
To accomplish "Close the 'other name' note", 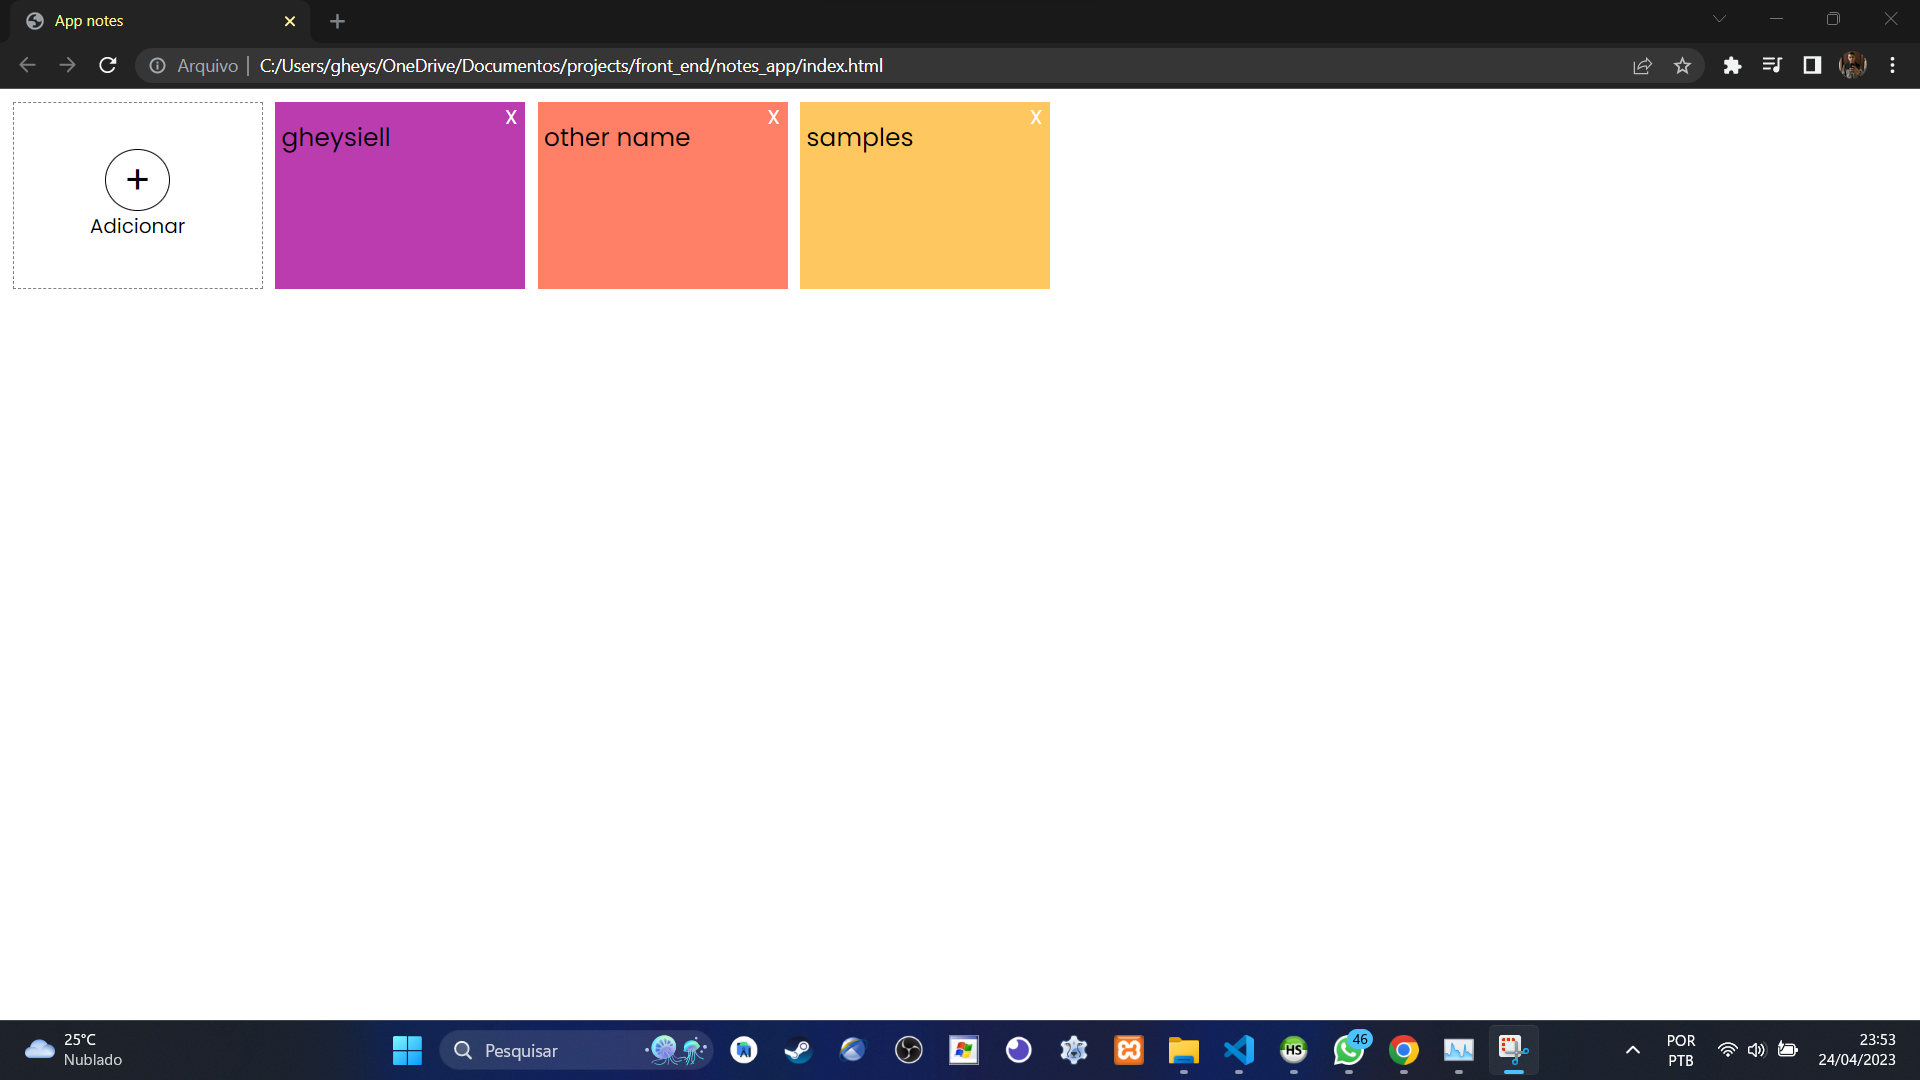I will pos(773,117).
